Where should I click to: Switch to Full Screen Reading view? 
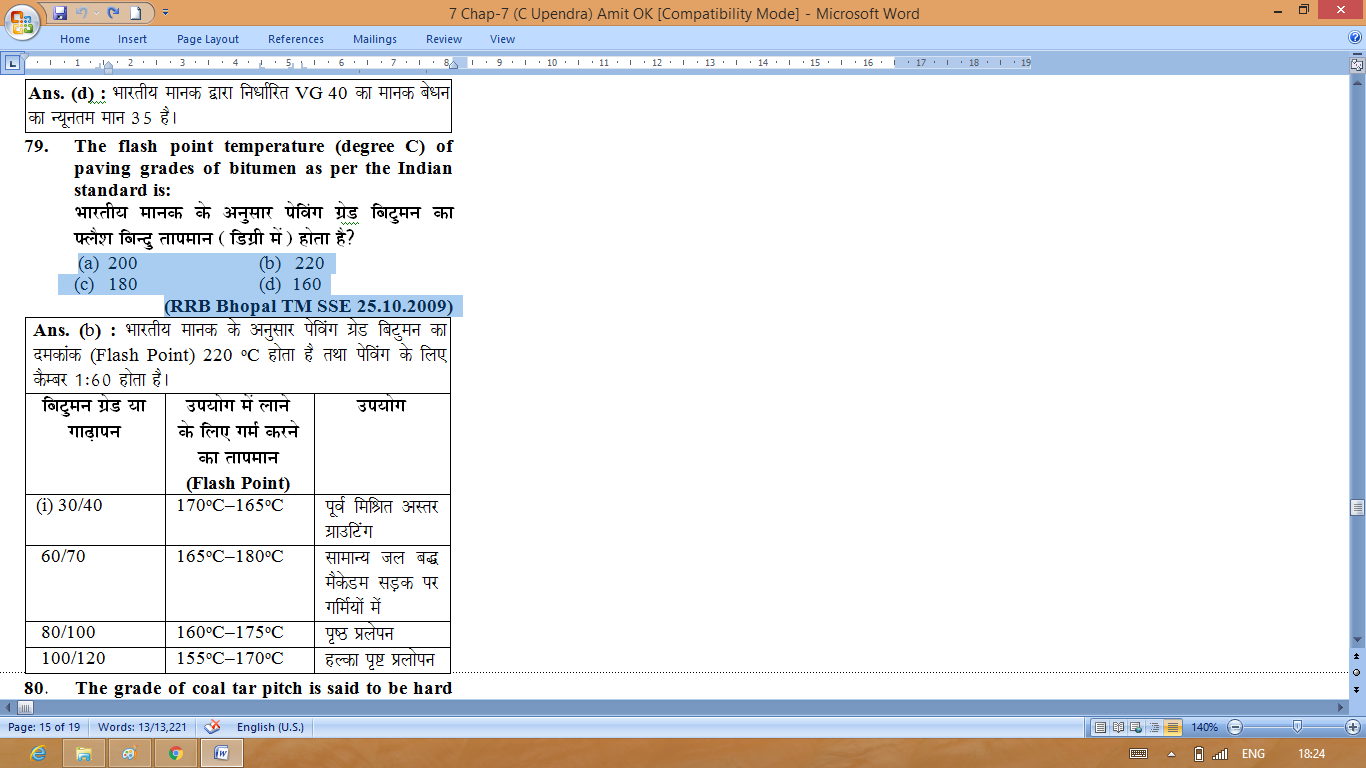(1118, 727)
